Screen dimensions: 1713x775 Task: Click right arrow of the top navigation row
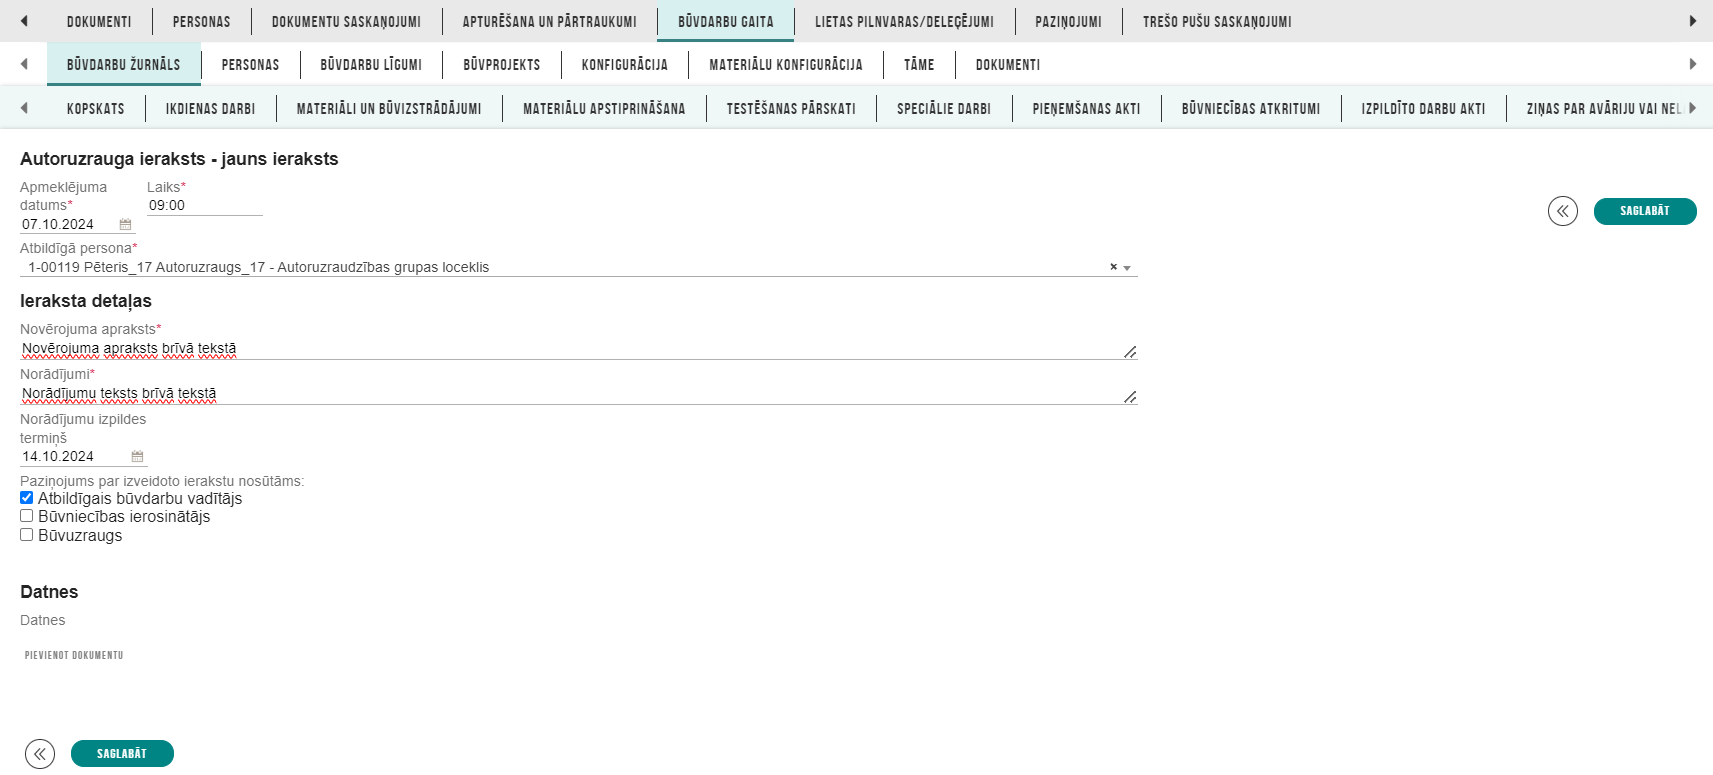tap(1693, 21)
